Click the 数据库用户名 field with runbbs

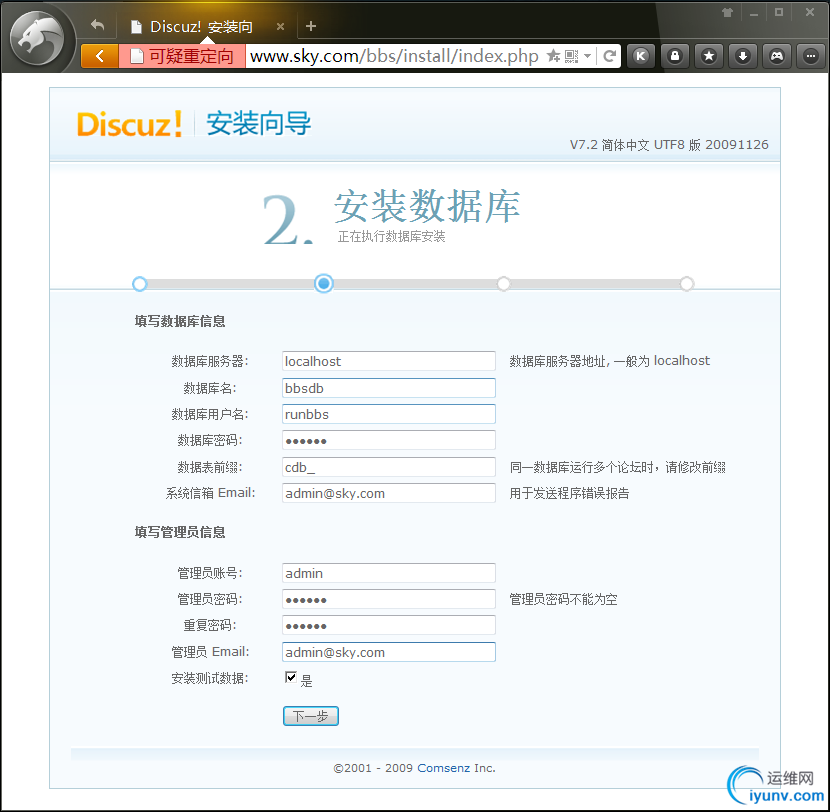(x=389, y=414)
